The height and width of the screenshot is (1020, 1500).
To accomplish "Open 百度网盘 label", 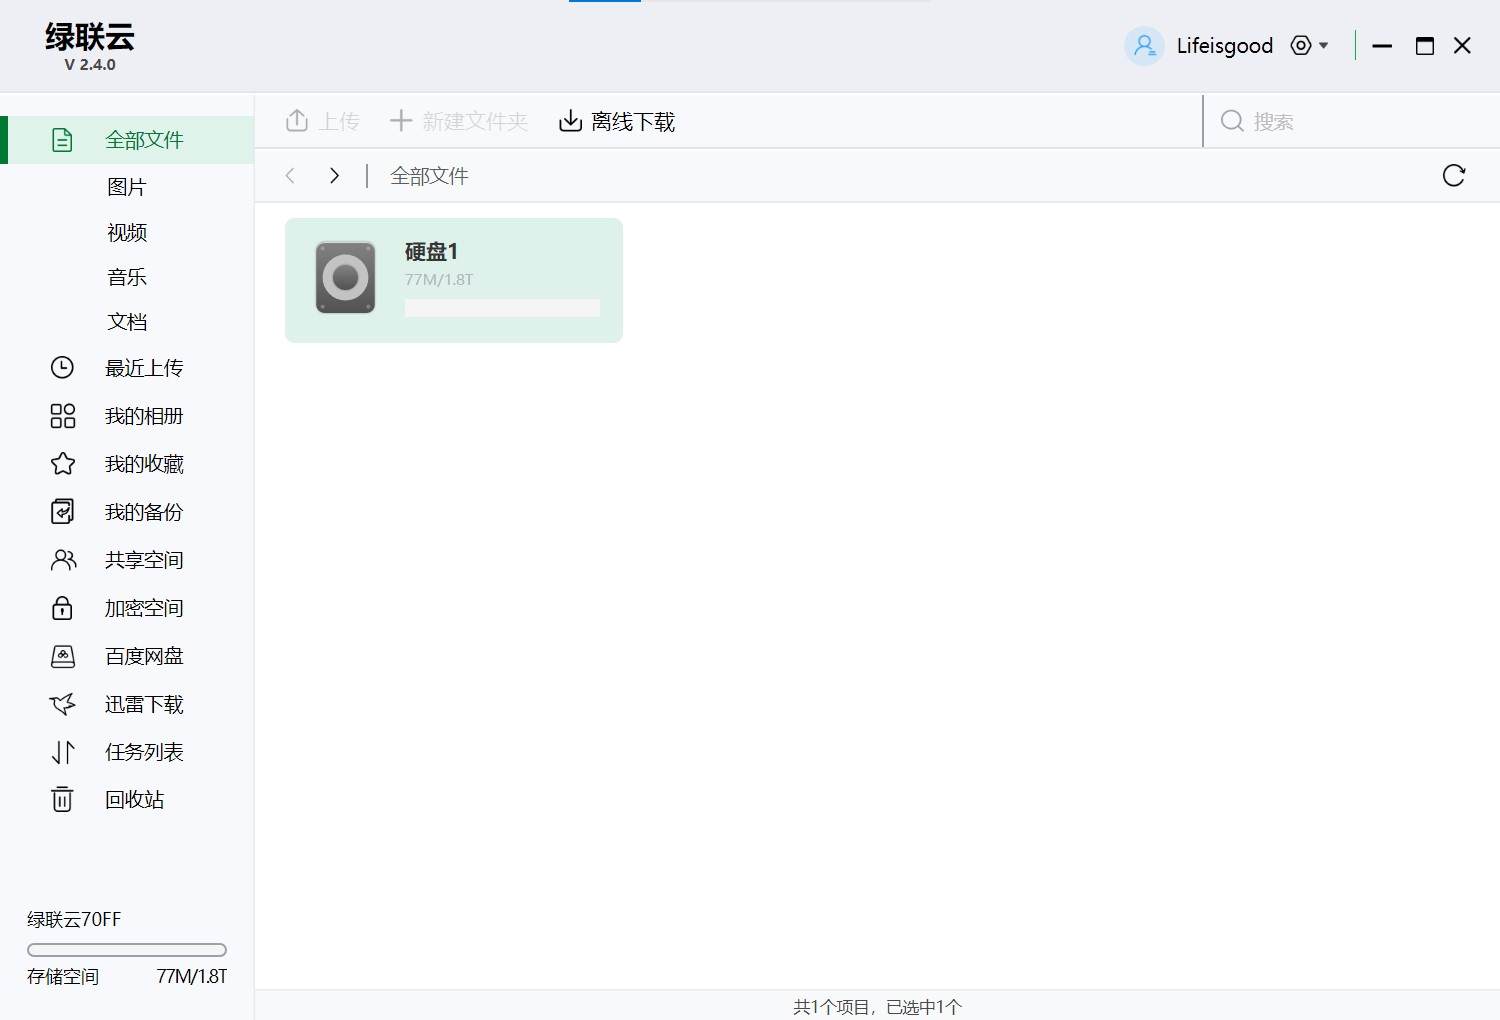I will point(144,656).
